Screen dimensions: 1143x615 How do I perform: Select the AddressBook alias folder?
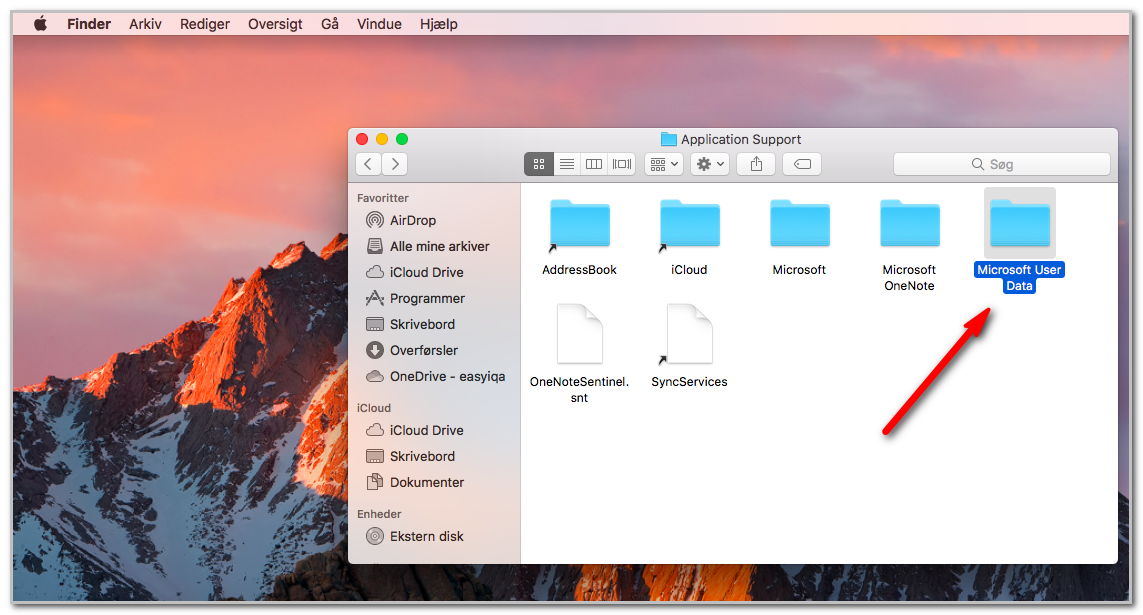click(x=580, y=238)
